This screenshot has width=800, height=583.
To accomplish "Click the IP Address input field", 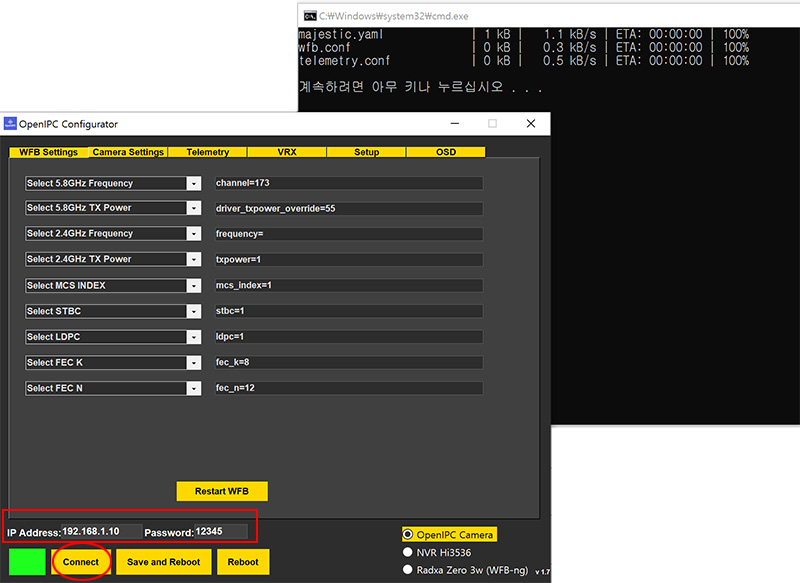I will tap(101, 532).
